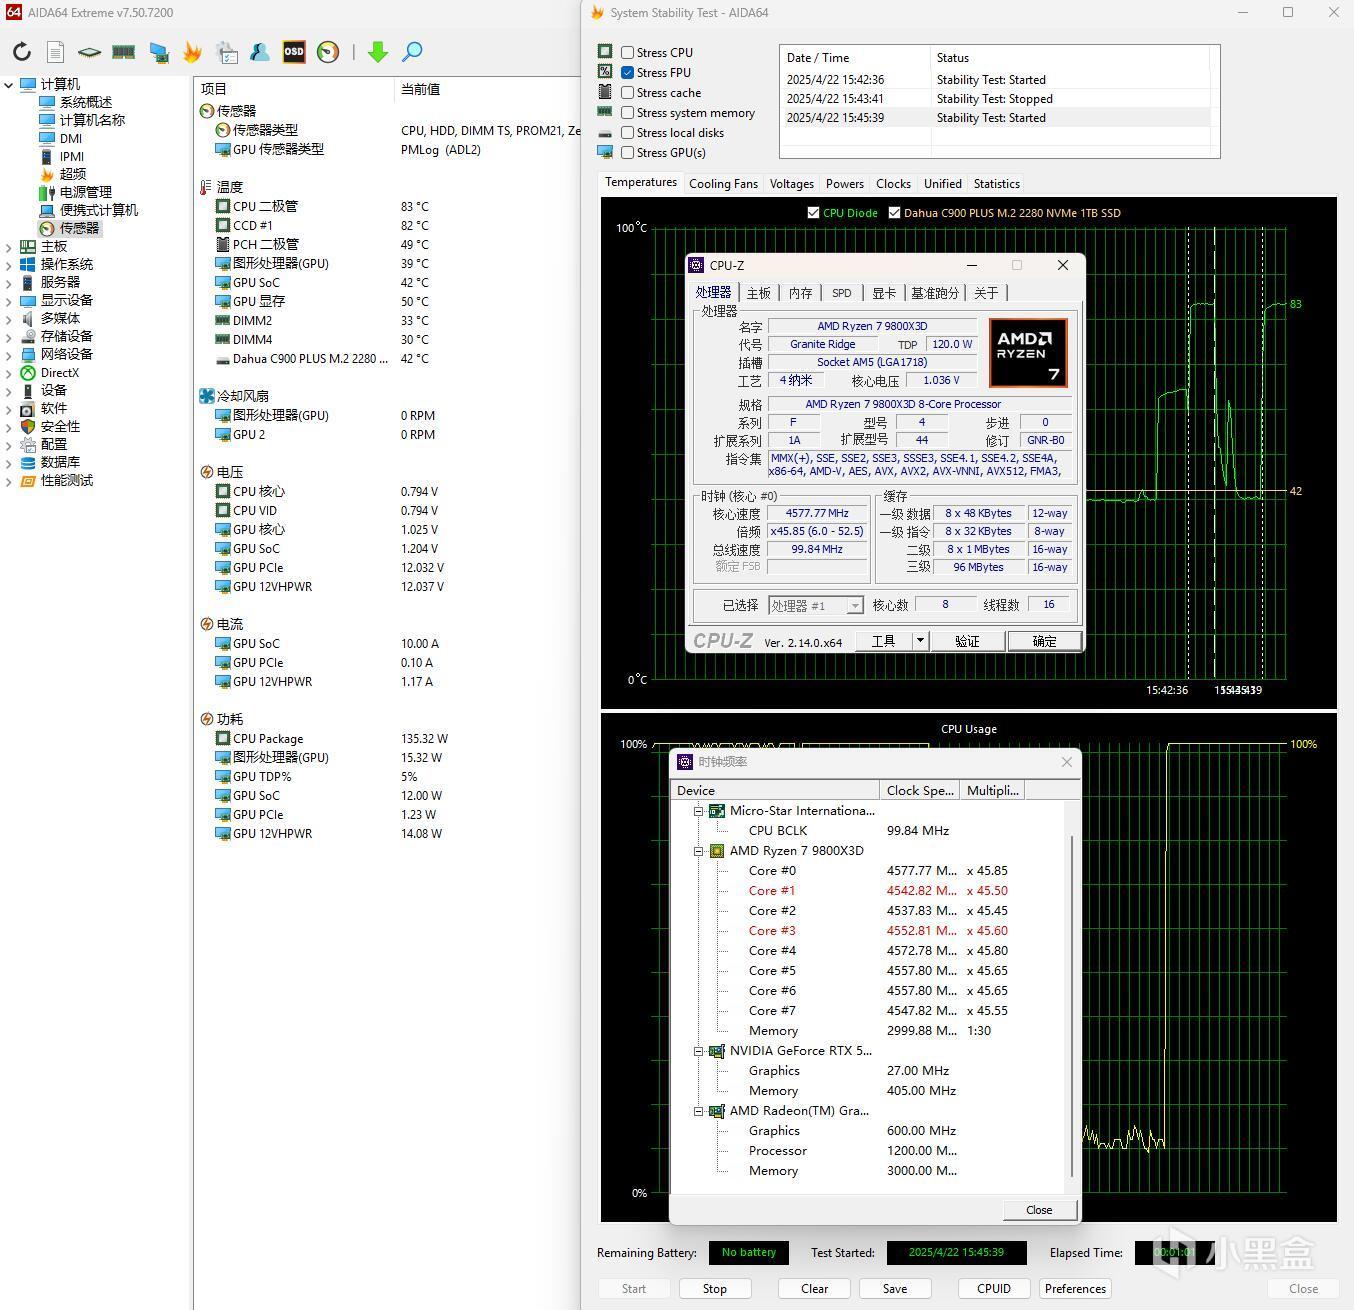Open the 内存 tab in CPU-Z
This screenshot has width=1354, height=1310.
click(800, 293)
